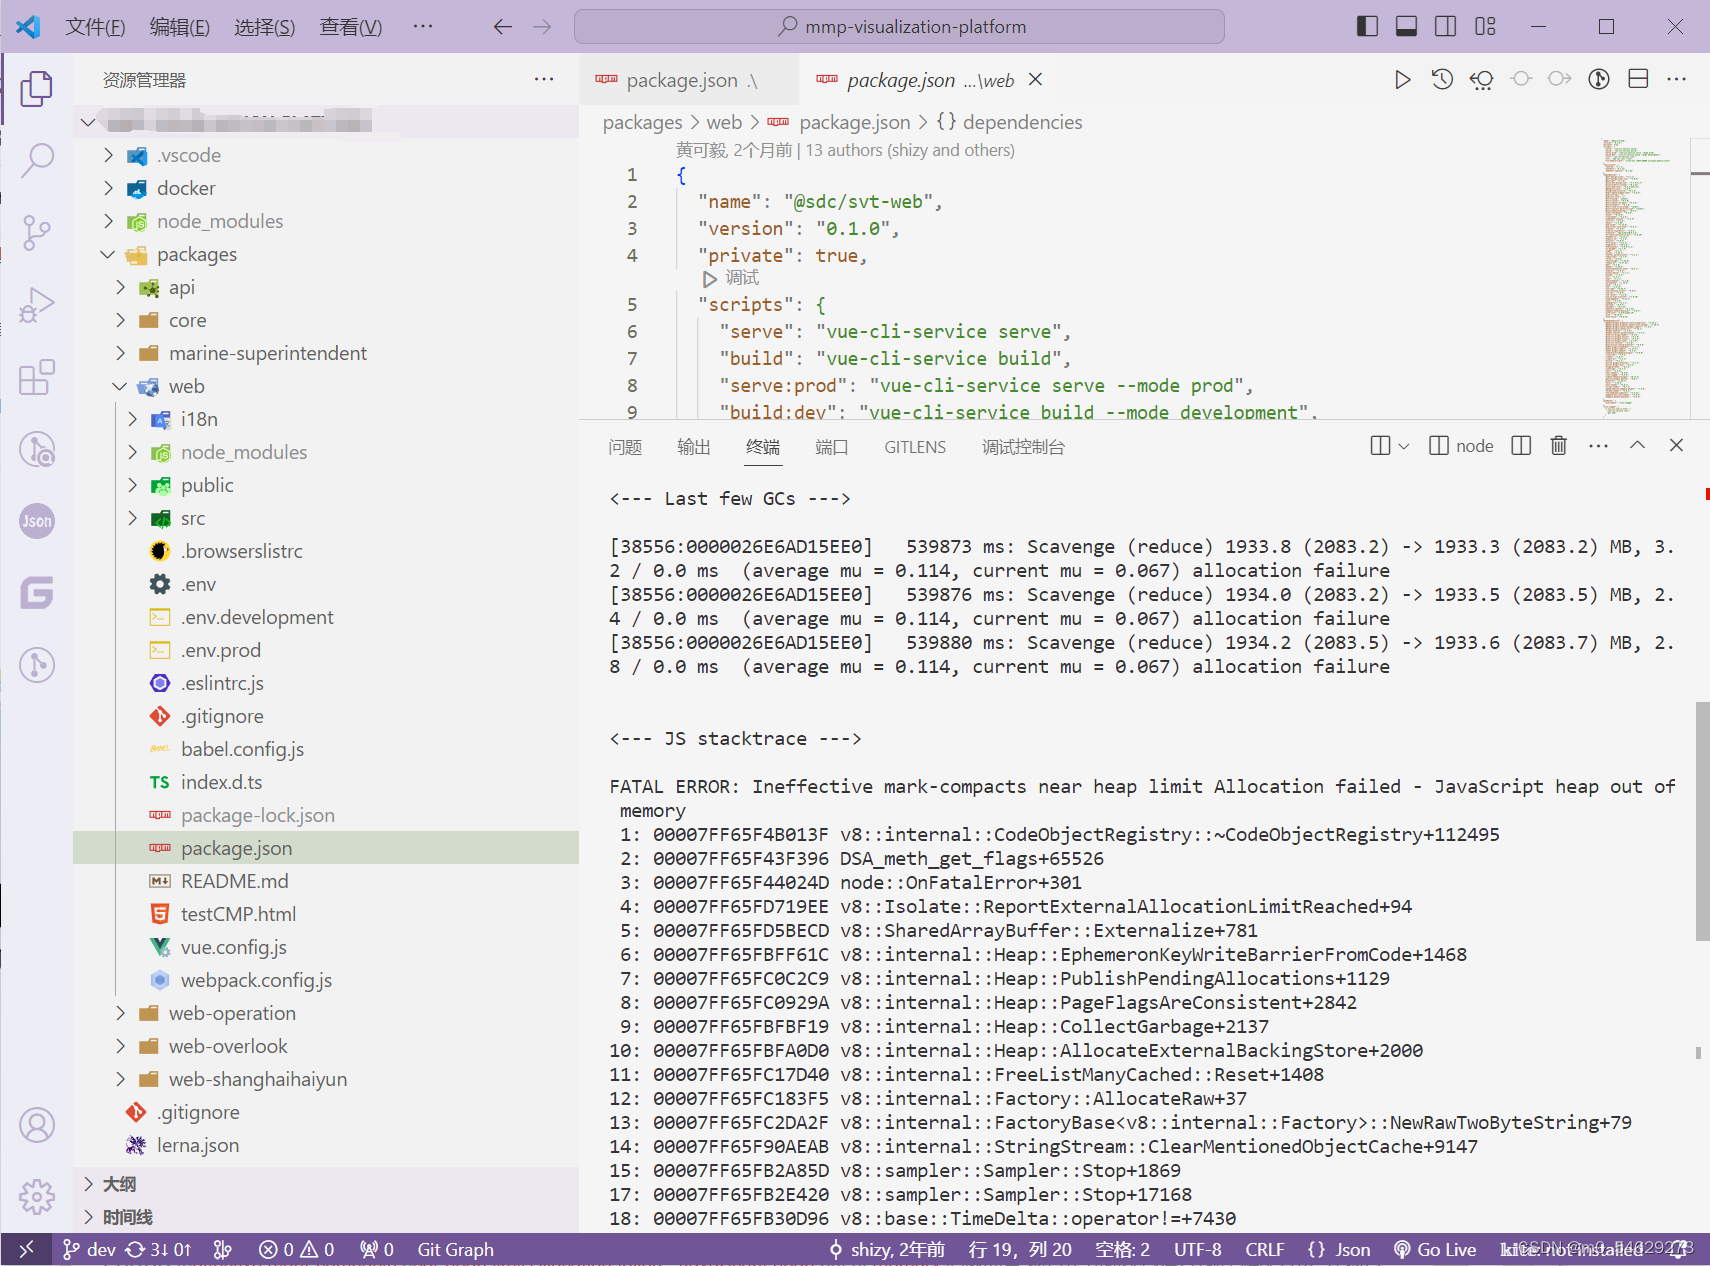Change CRLF line ending setting
The height and width of the screenshot is (1266, 1710).
pyautogui.click(x=1264, y=1249)
